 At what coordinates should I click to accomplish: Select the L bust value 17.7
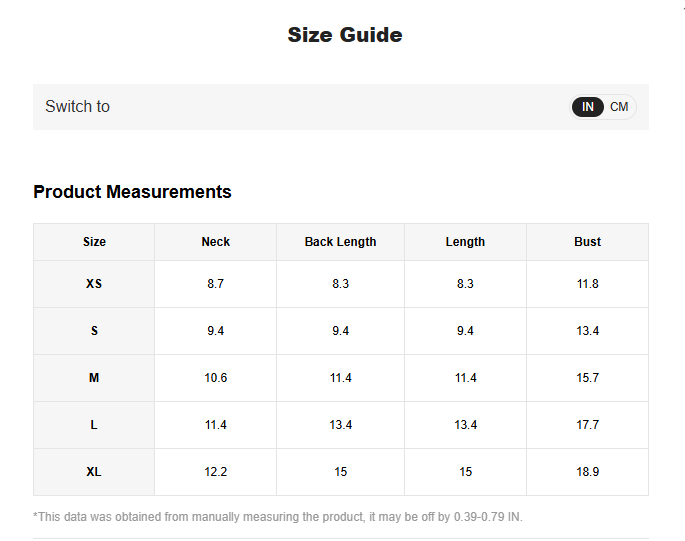tap(587, 425)
